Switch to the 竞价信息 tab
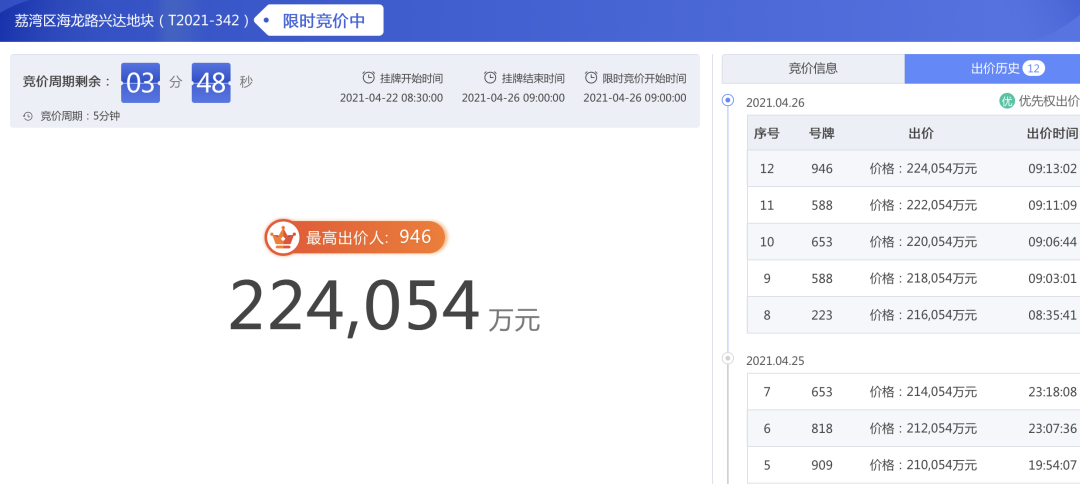 click(x=813, y=69)
